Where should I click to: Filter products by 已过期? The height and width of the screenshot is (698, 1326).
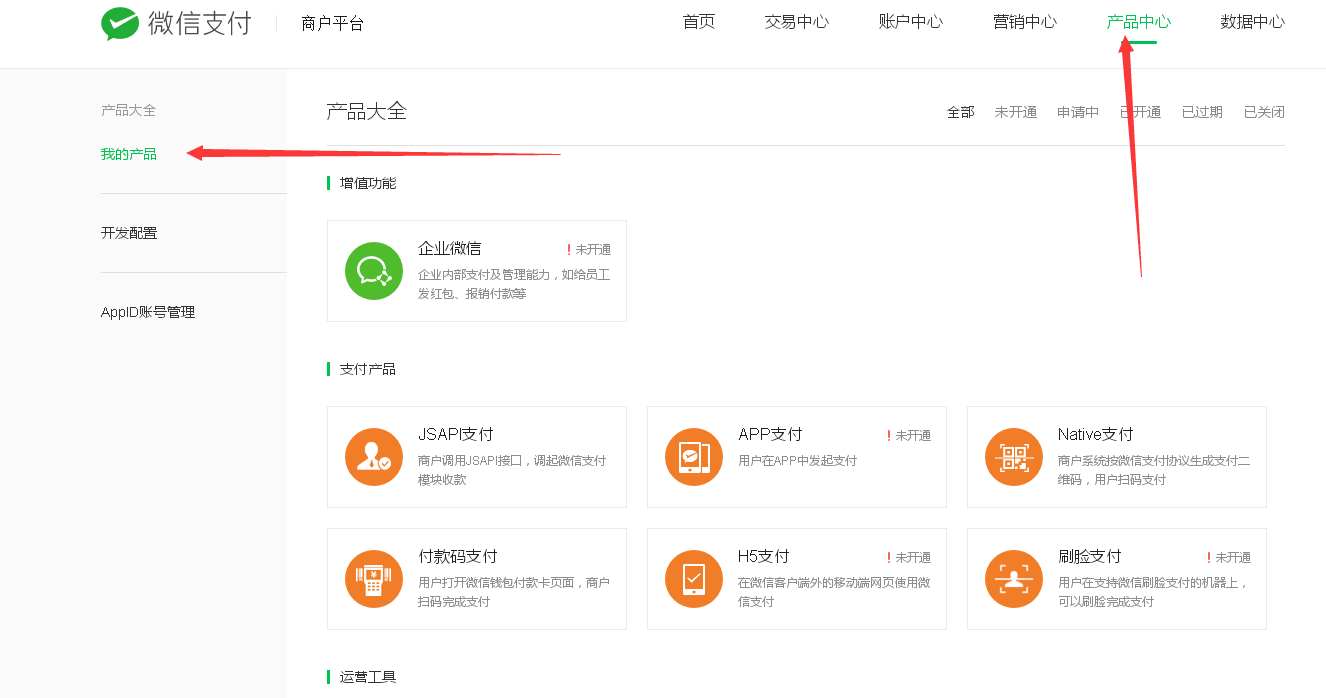[1202, 112]
